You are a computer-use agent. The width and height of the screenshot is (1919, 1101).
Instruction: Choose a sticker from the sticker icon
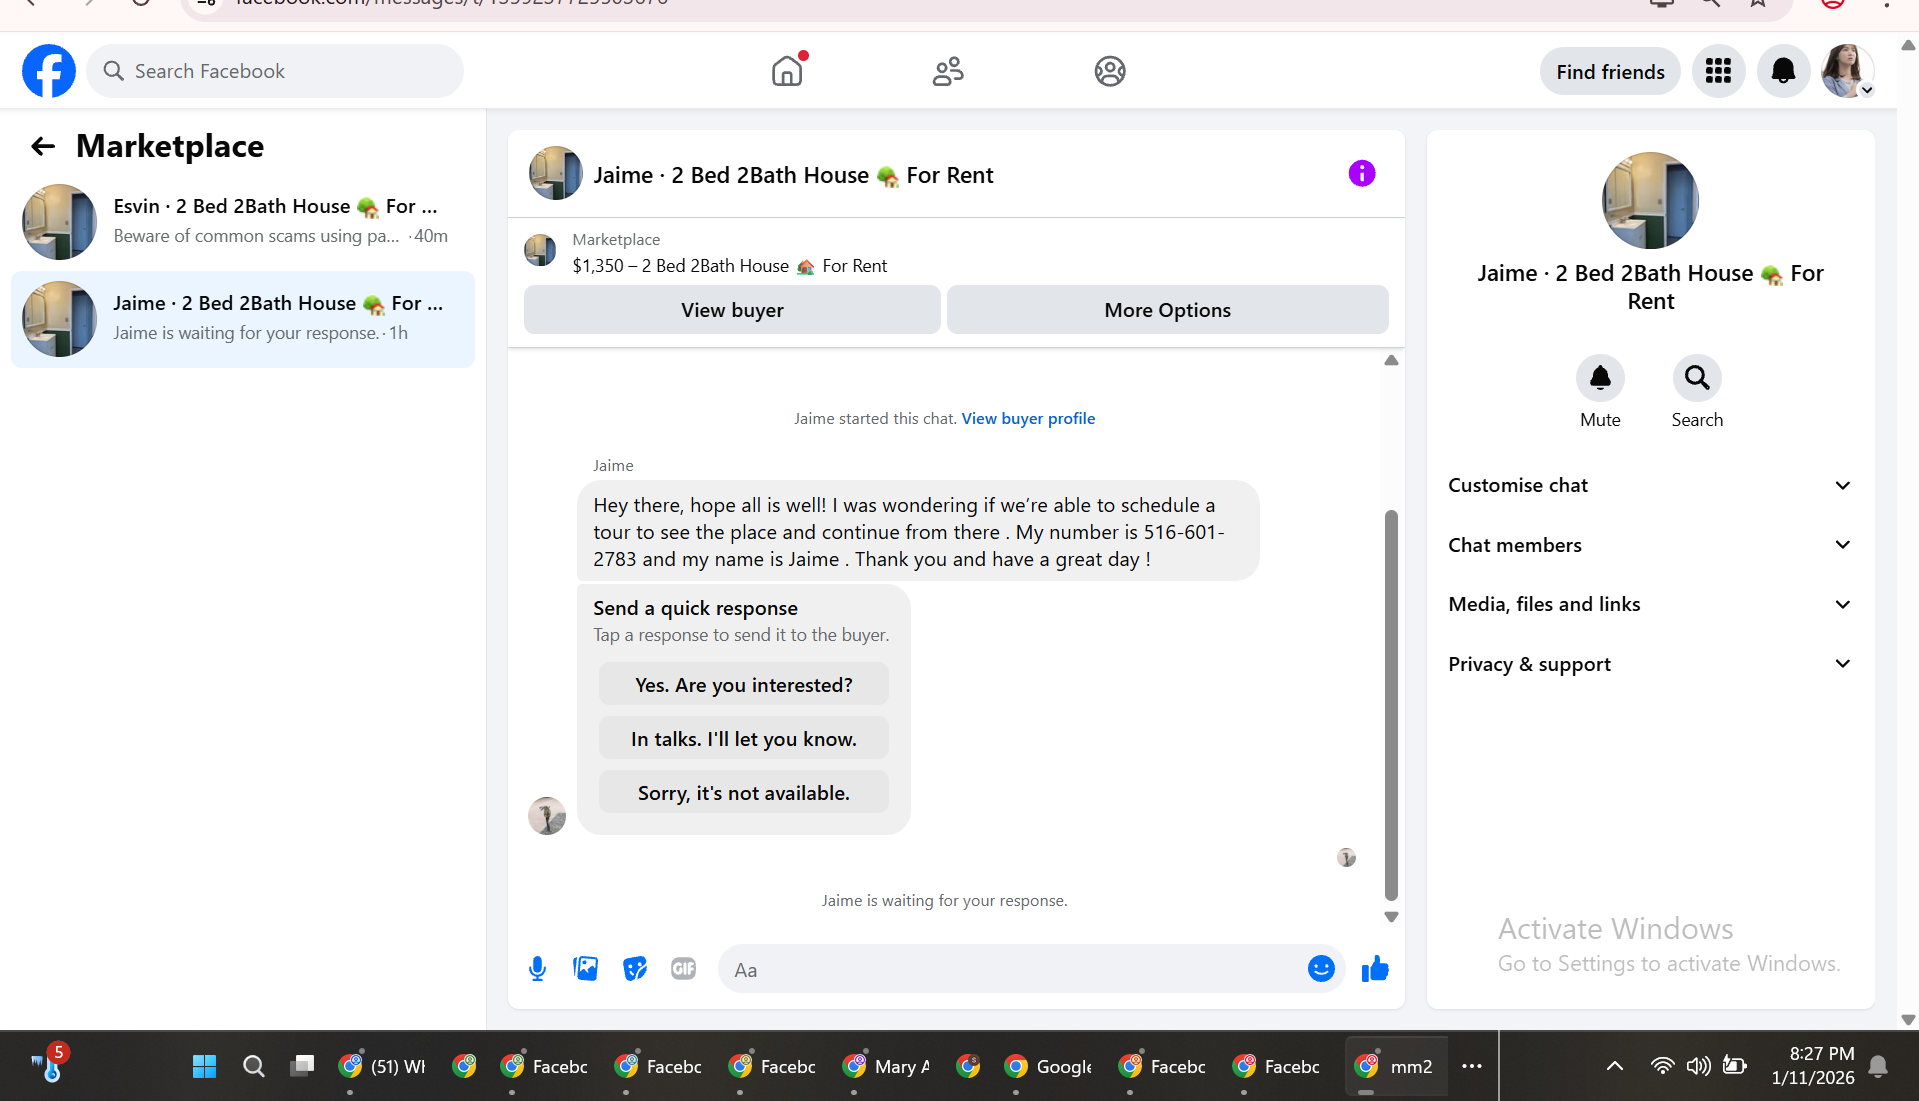(634, 968)
